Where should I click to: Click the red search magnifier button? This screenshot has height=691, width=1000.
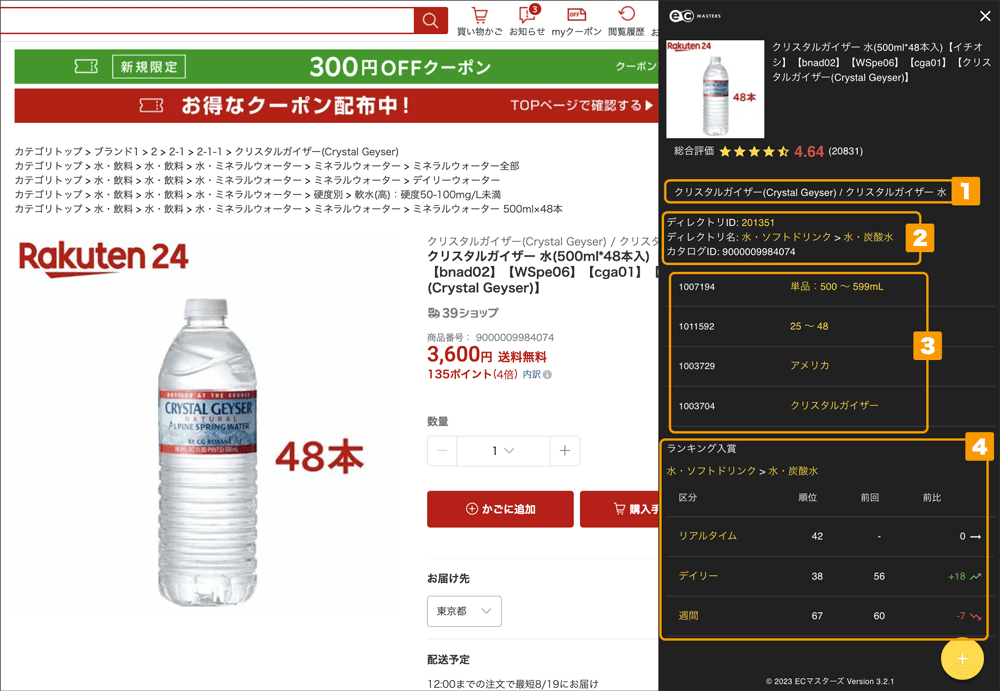[430, 20]
